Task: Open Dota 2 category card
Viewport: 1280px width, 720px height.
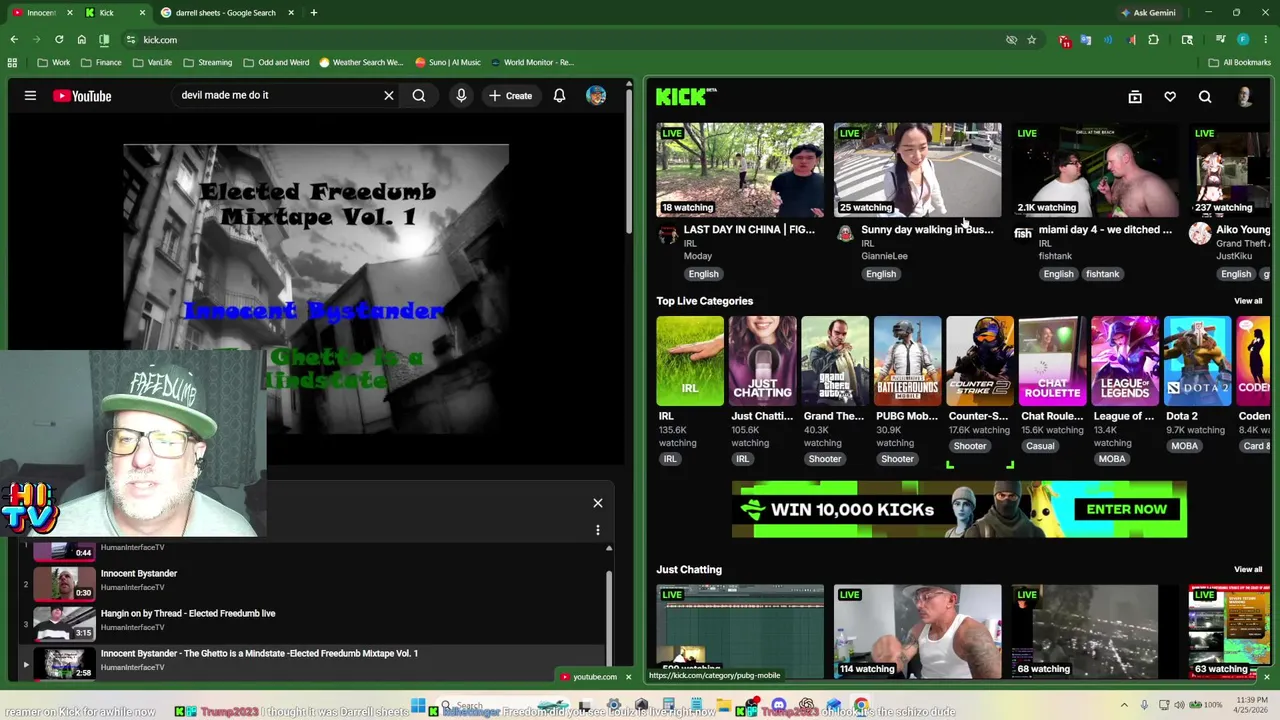Action: point(1197,361)
